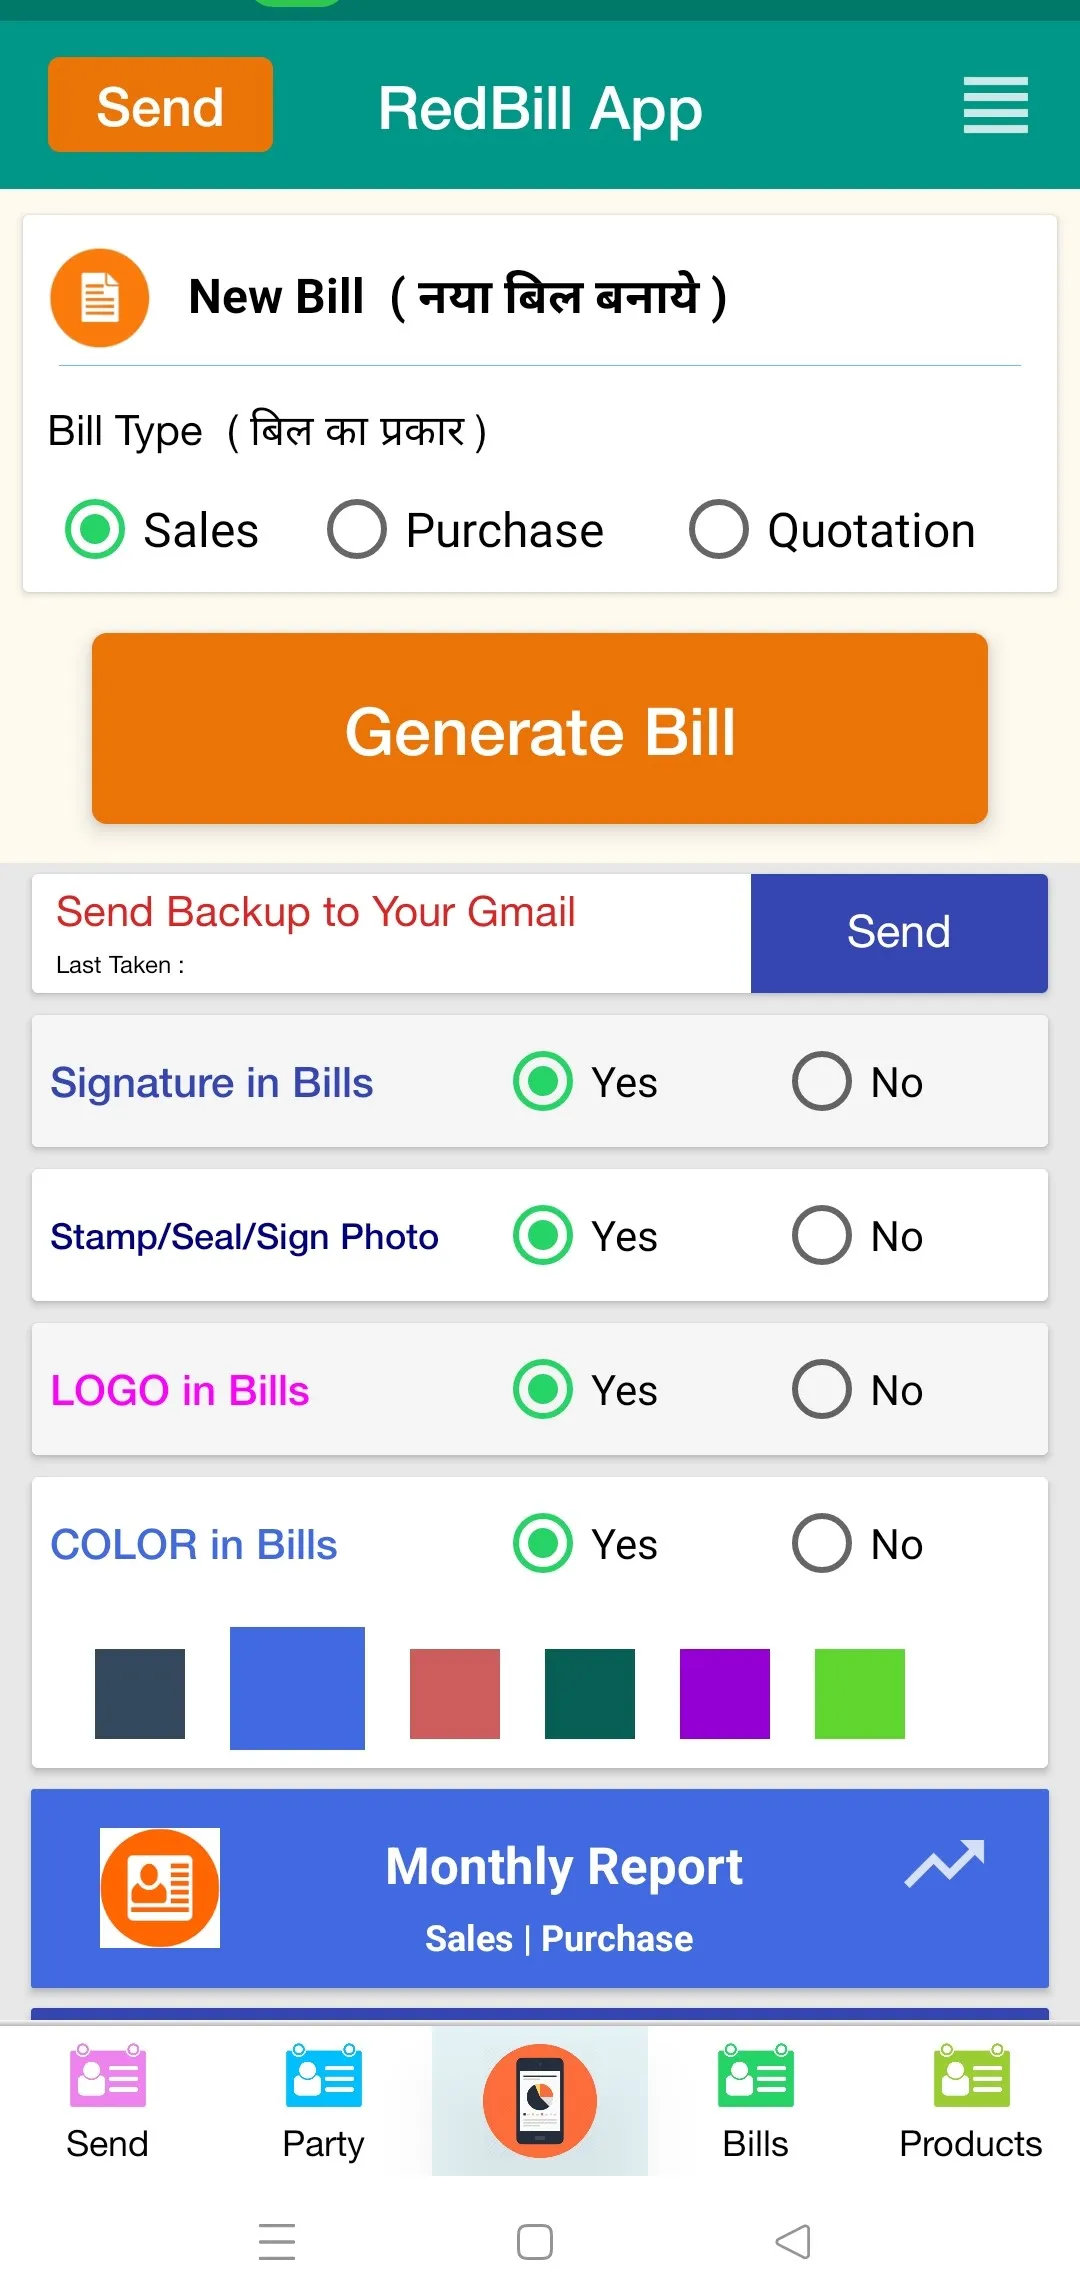Viewport: 1080px width, 2290px height.
Task: Pick the purple bill color swatch
Action: [725, 1693]
